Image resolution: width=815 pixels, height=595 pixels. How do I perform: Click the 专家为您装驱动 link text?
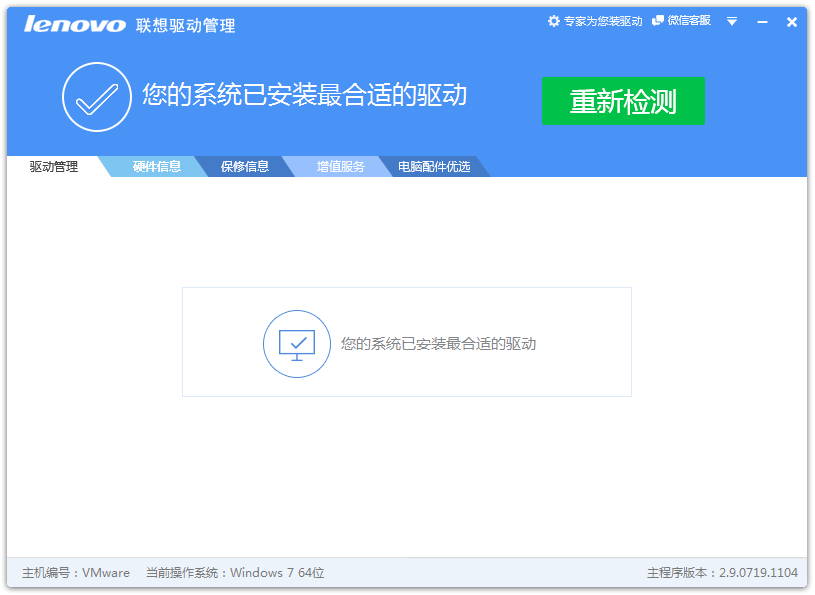pos(603,21)
